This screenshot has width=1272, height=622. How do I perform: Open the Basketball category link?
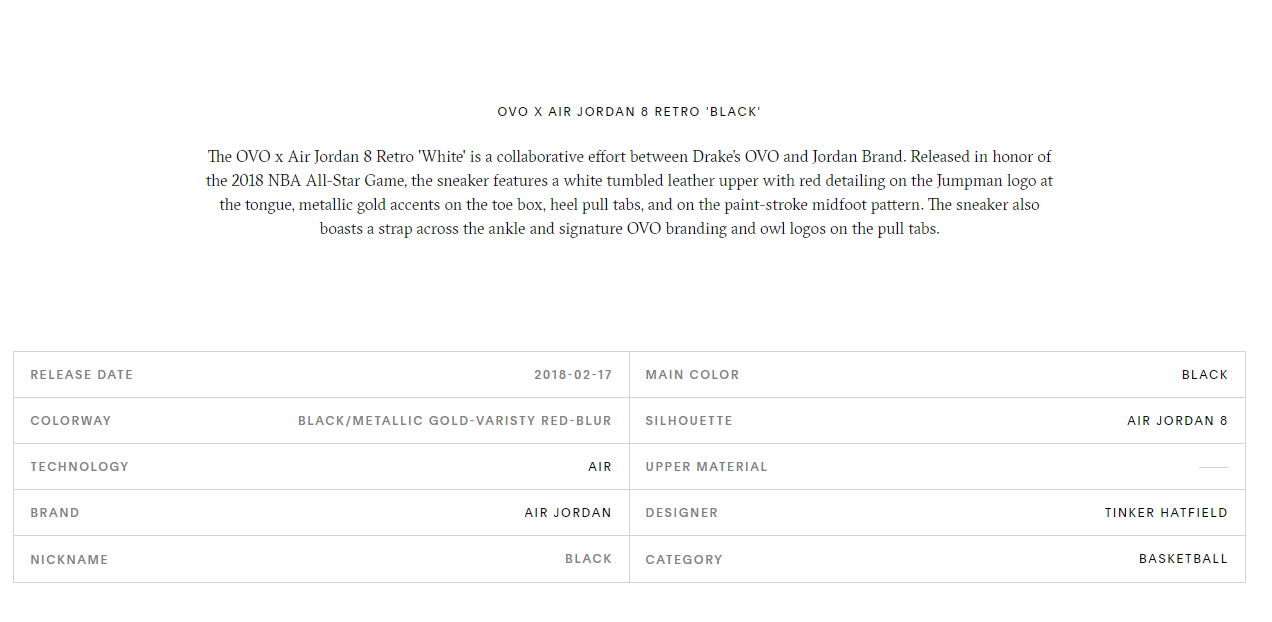[1183, 559]
